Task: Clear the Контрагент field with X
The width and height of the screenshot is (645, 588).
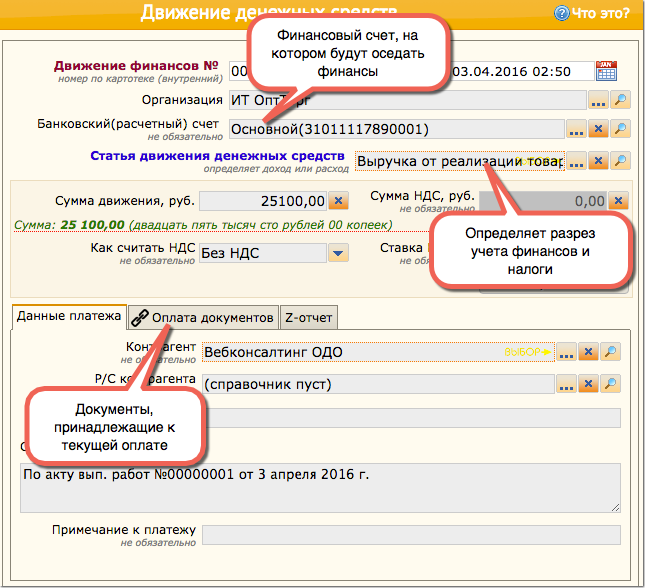Action: coord(589,352)
